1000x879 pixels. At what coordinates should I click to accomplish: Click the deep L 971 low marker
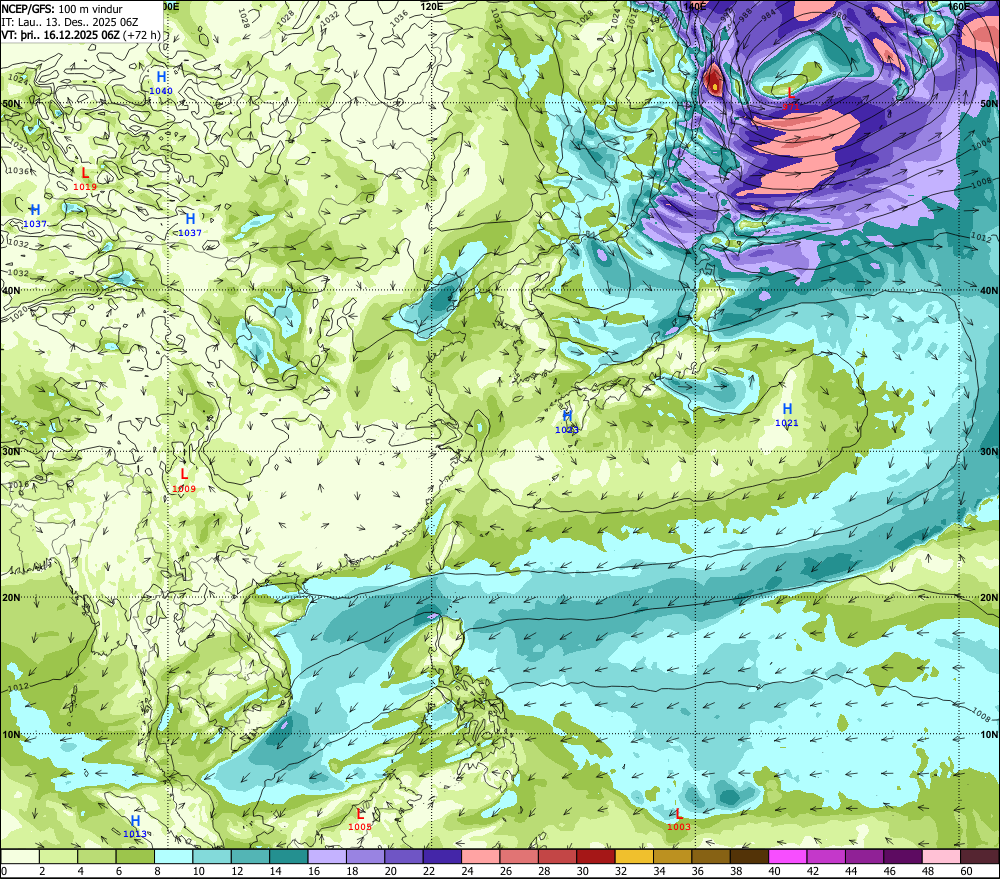(x=791, y=100)
